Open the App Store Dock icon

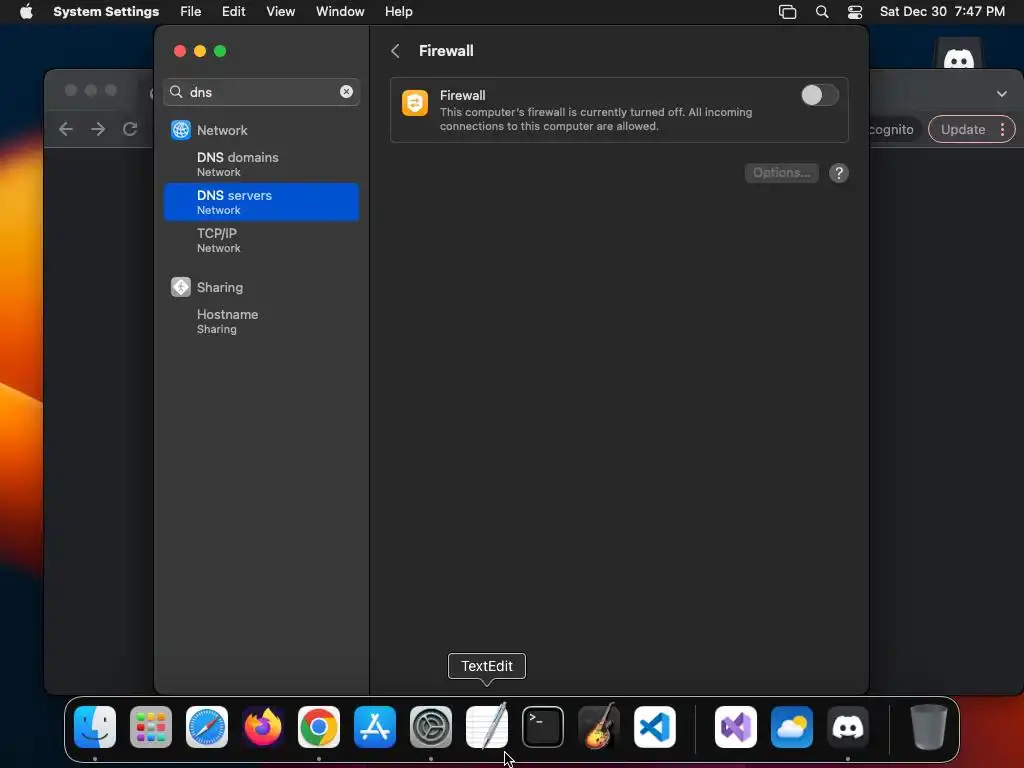(x=375, y=727)
